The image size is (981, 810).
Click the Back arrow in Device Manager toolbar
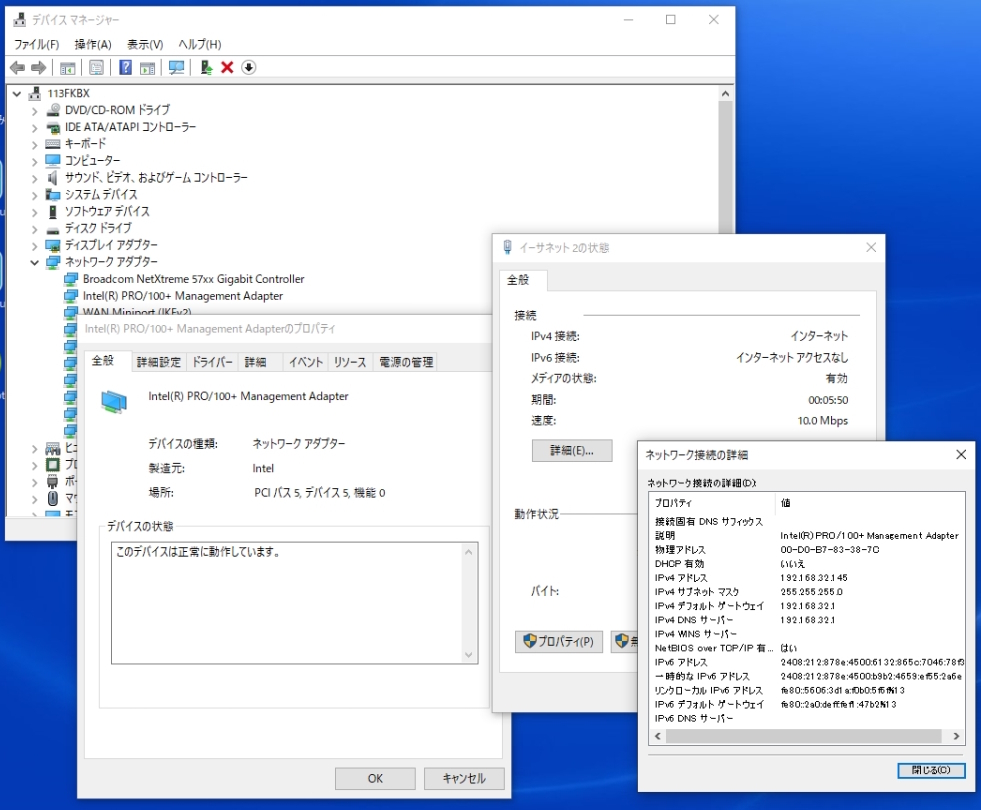click(x=17, y=67)
